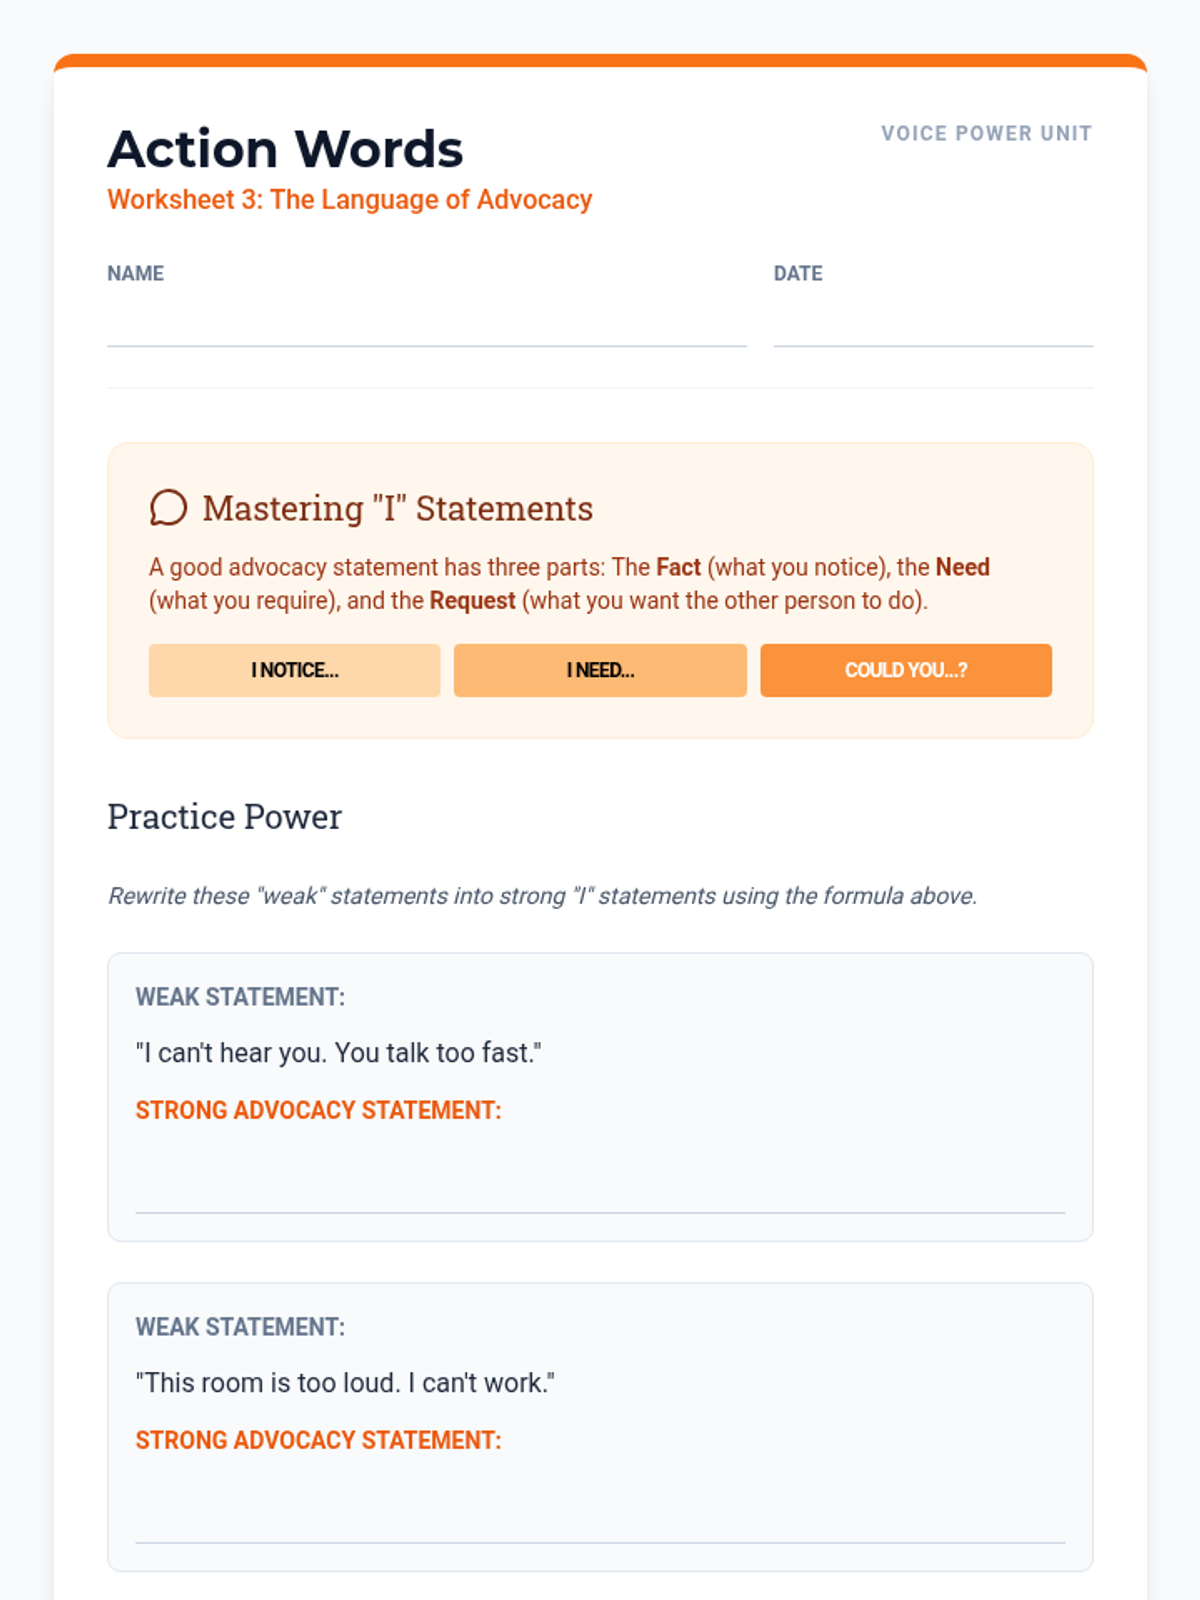The image size is (1200, 1600).
Task: Click answer line under "You talk too fast"
Action: coord(600,1188)
